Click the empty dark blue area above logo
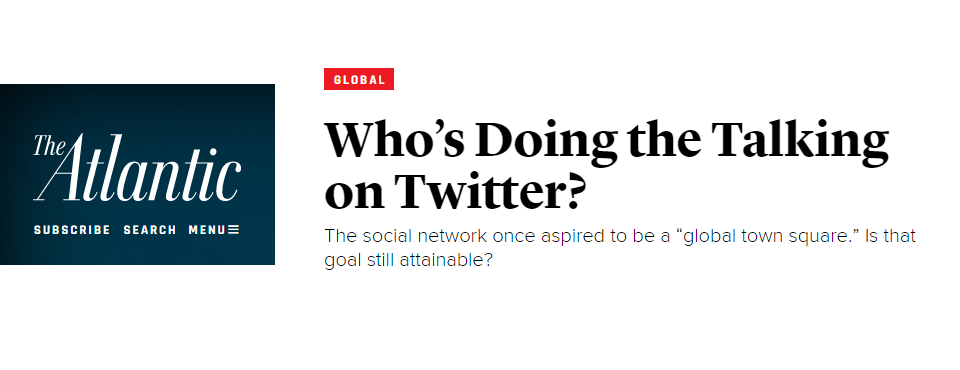The image size is (960, 370). point(137,105)
